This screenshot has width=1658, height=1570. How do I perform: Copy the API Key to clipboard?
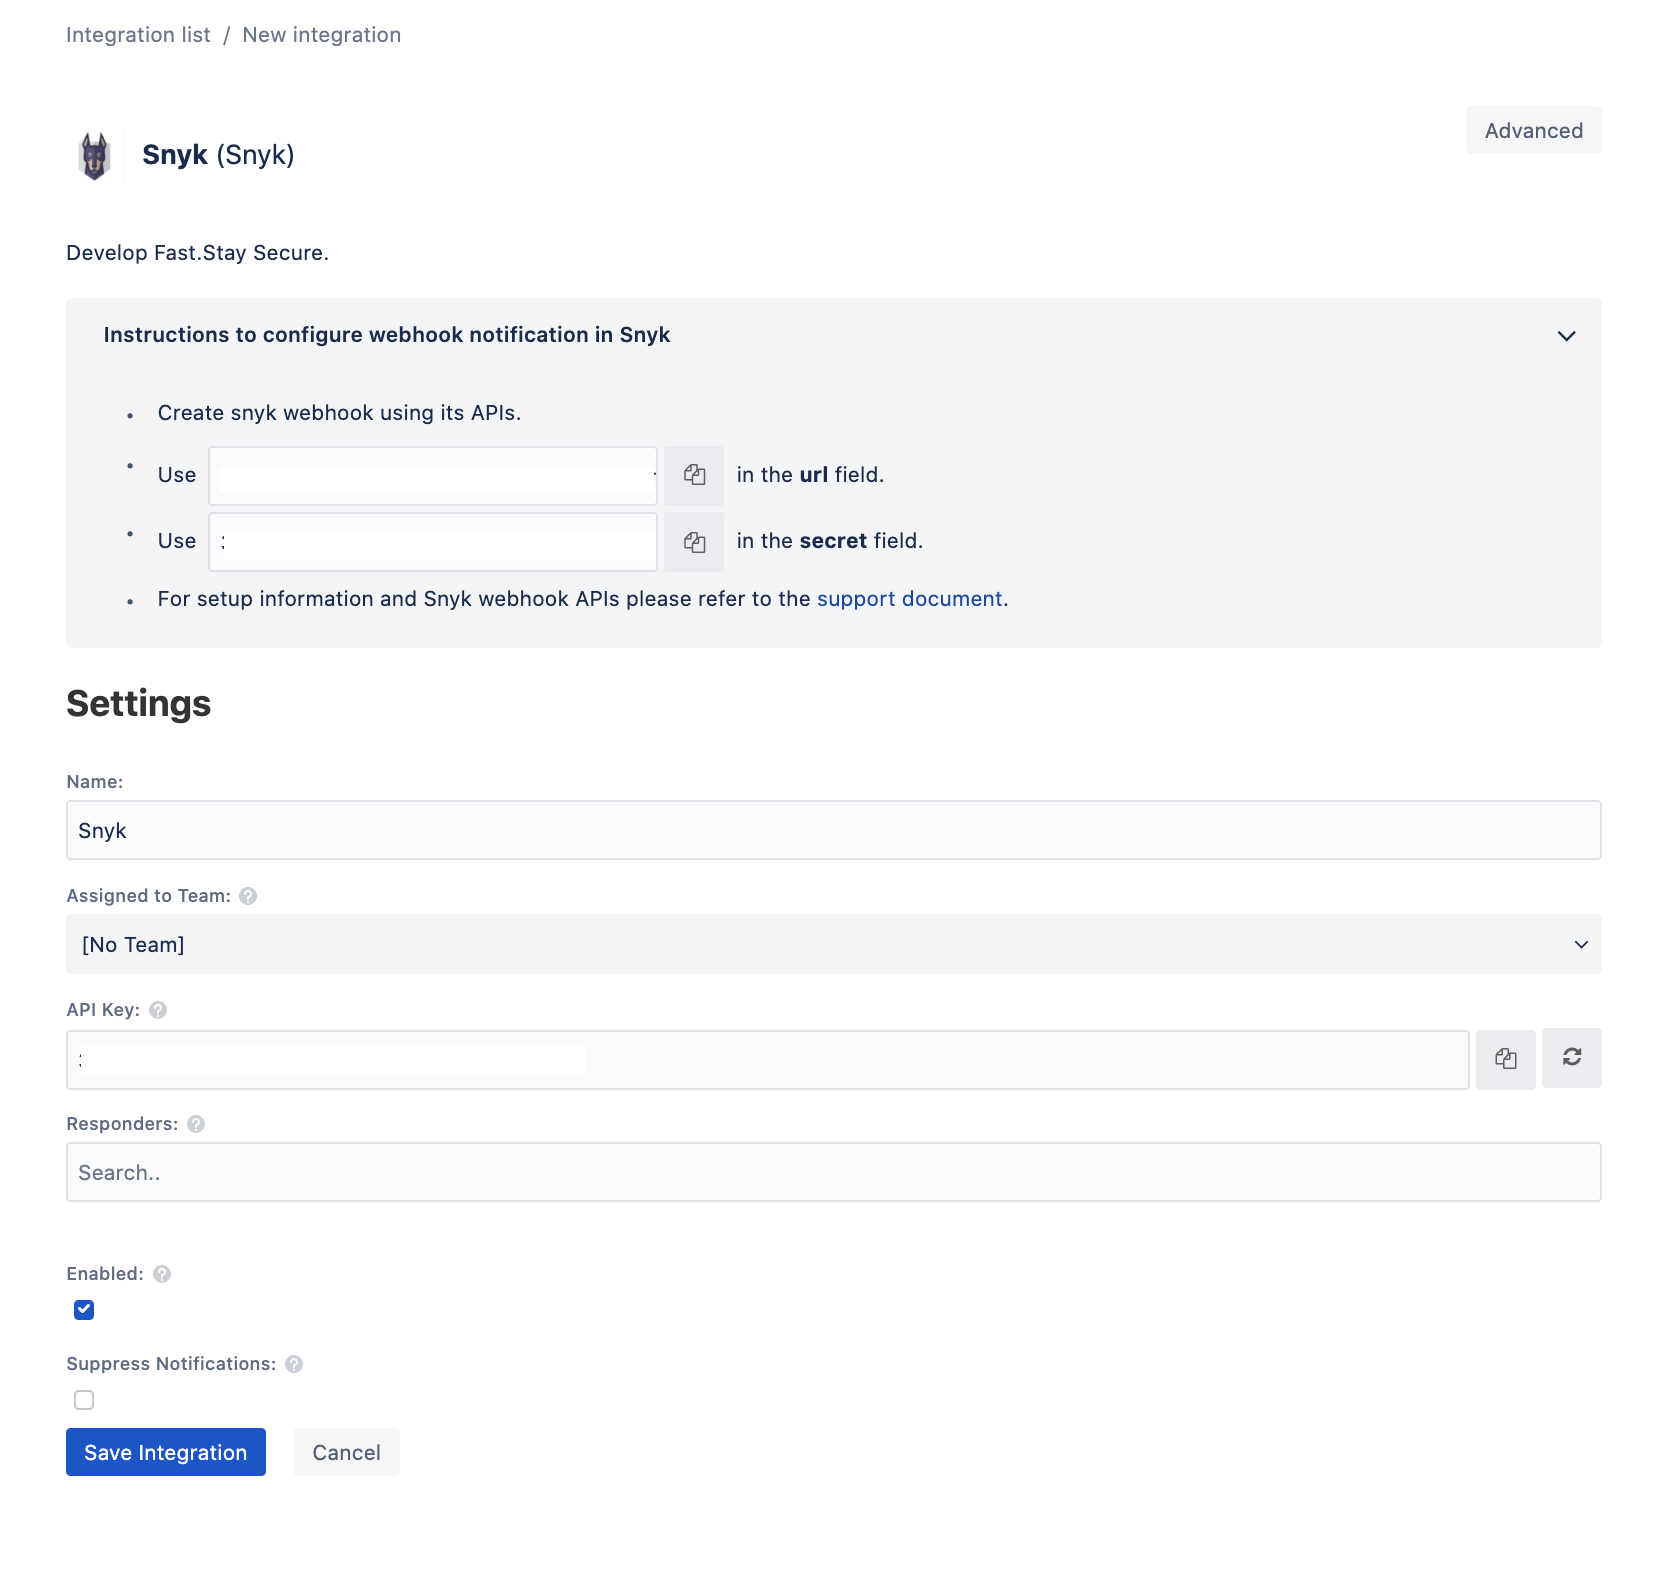1505,1059
